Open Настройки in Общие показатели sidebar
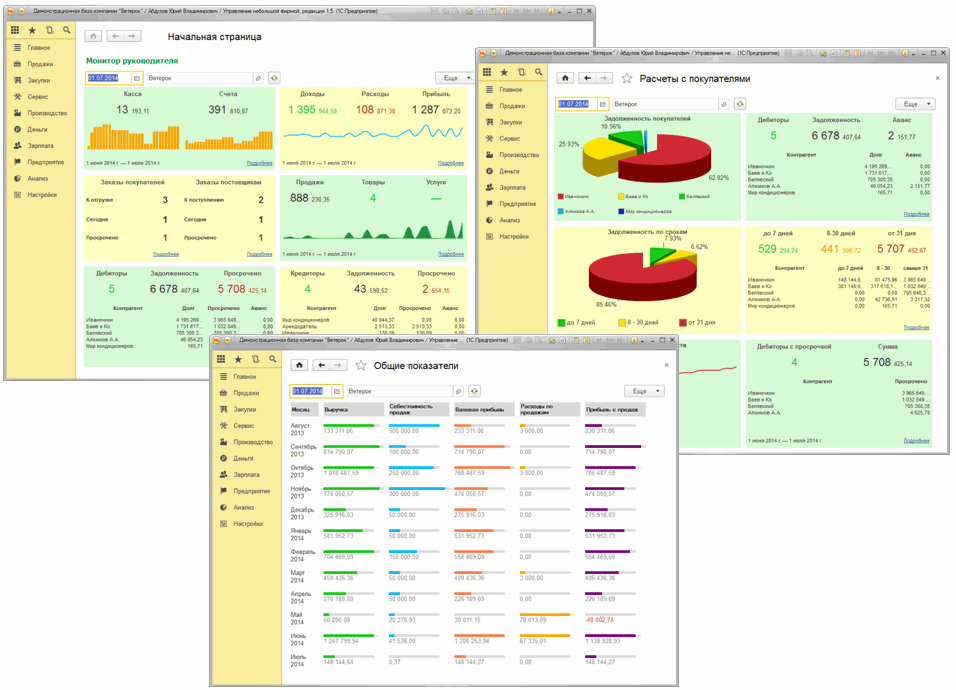Viewport: 956px width, 690px height. (x=248, y=524)
